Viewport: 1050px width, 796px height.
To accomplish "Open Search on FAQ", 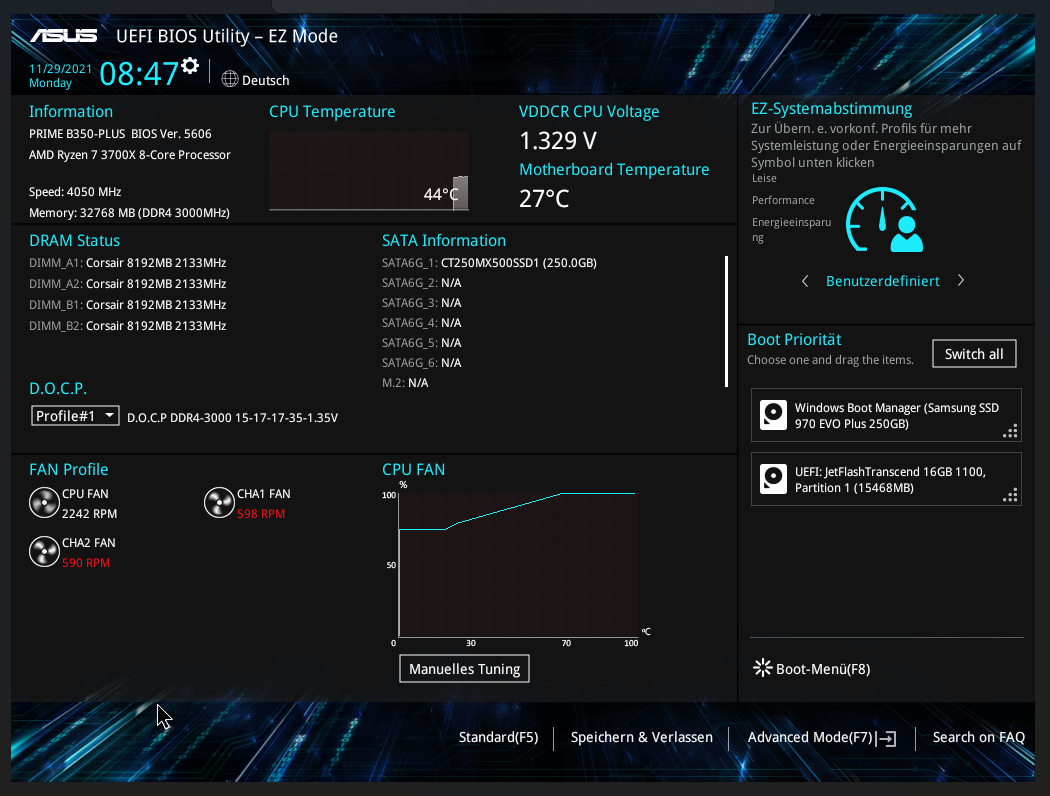I will (x=978, y=737).
